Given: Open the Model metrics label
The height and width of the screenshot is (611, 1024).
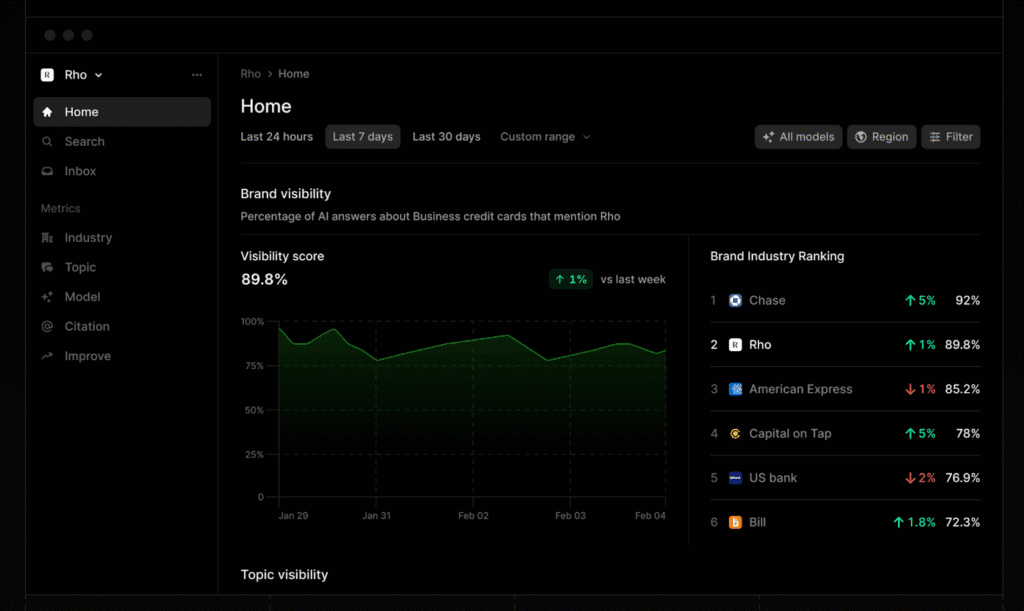Looking at the screenshot, I should (82, 297).
